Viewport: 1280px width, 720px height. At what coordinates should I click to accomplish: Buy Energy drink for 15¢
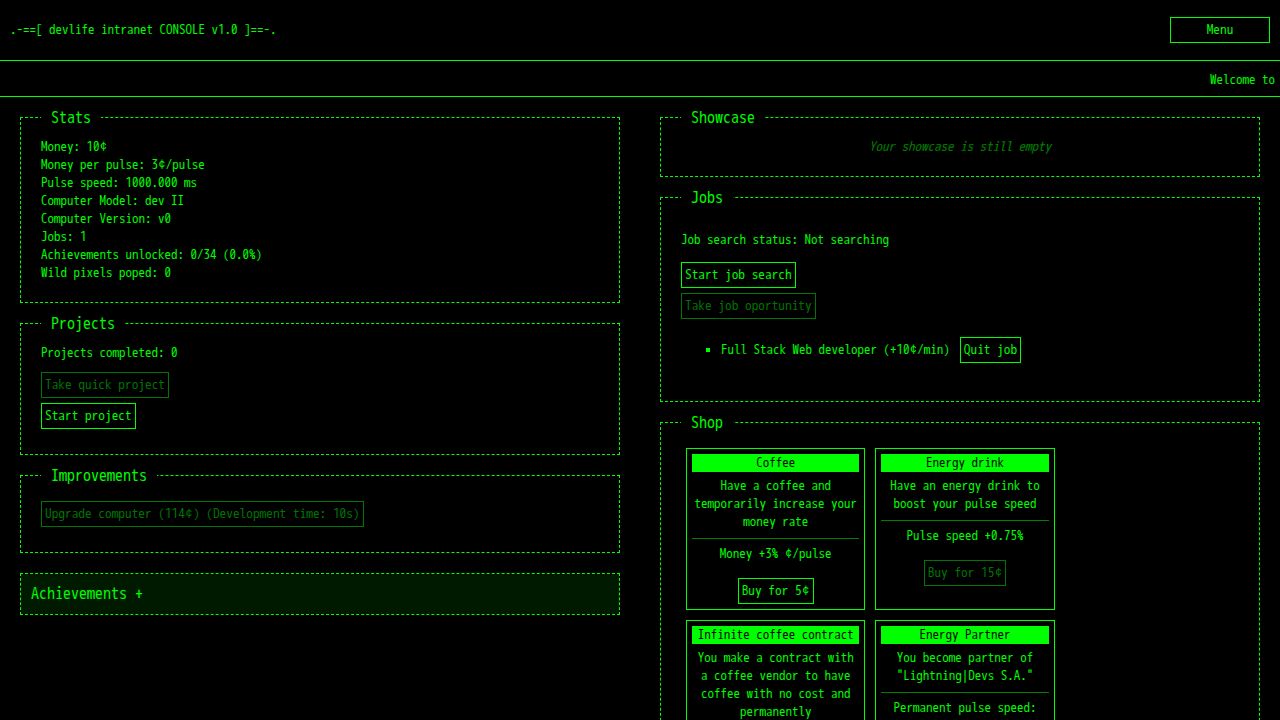click(965, 573)
